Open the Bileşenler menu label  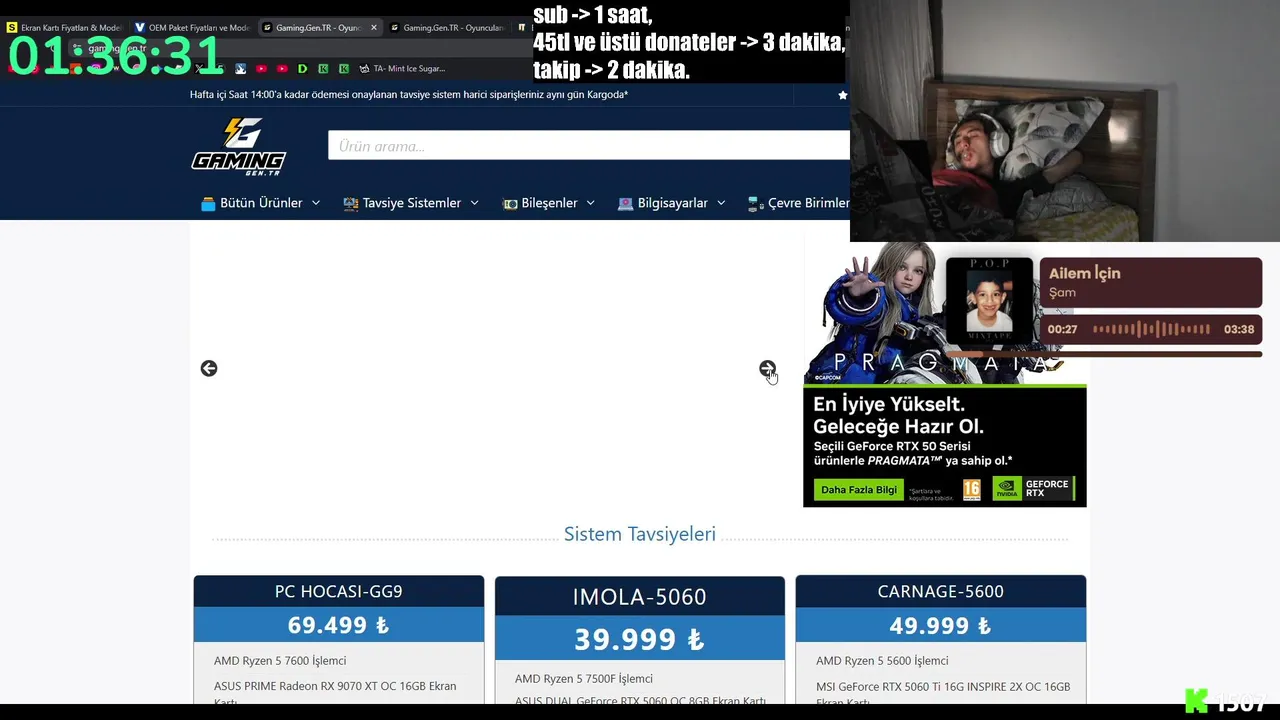[x=550, y=203]
